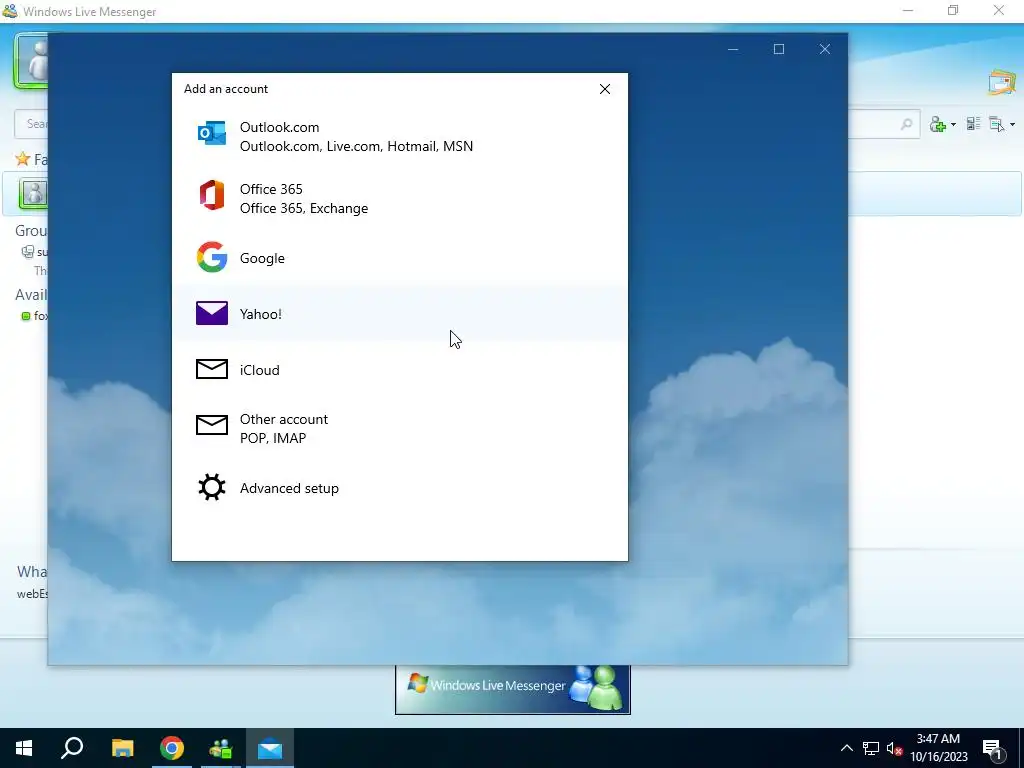
Task: Click the Messenger search magnifier icon
Action: pyautogui.click(x=906, y=124)
